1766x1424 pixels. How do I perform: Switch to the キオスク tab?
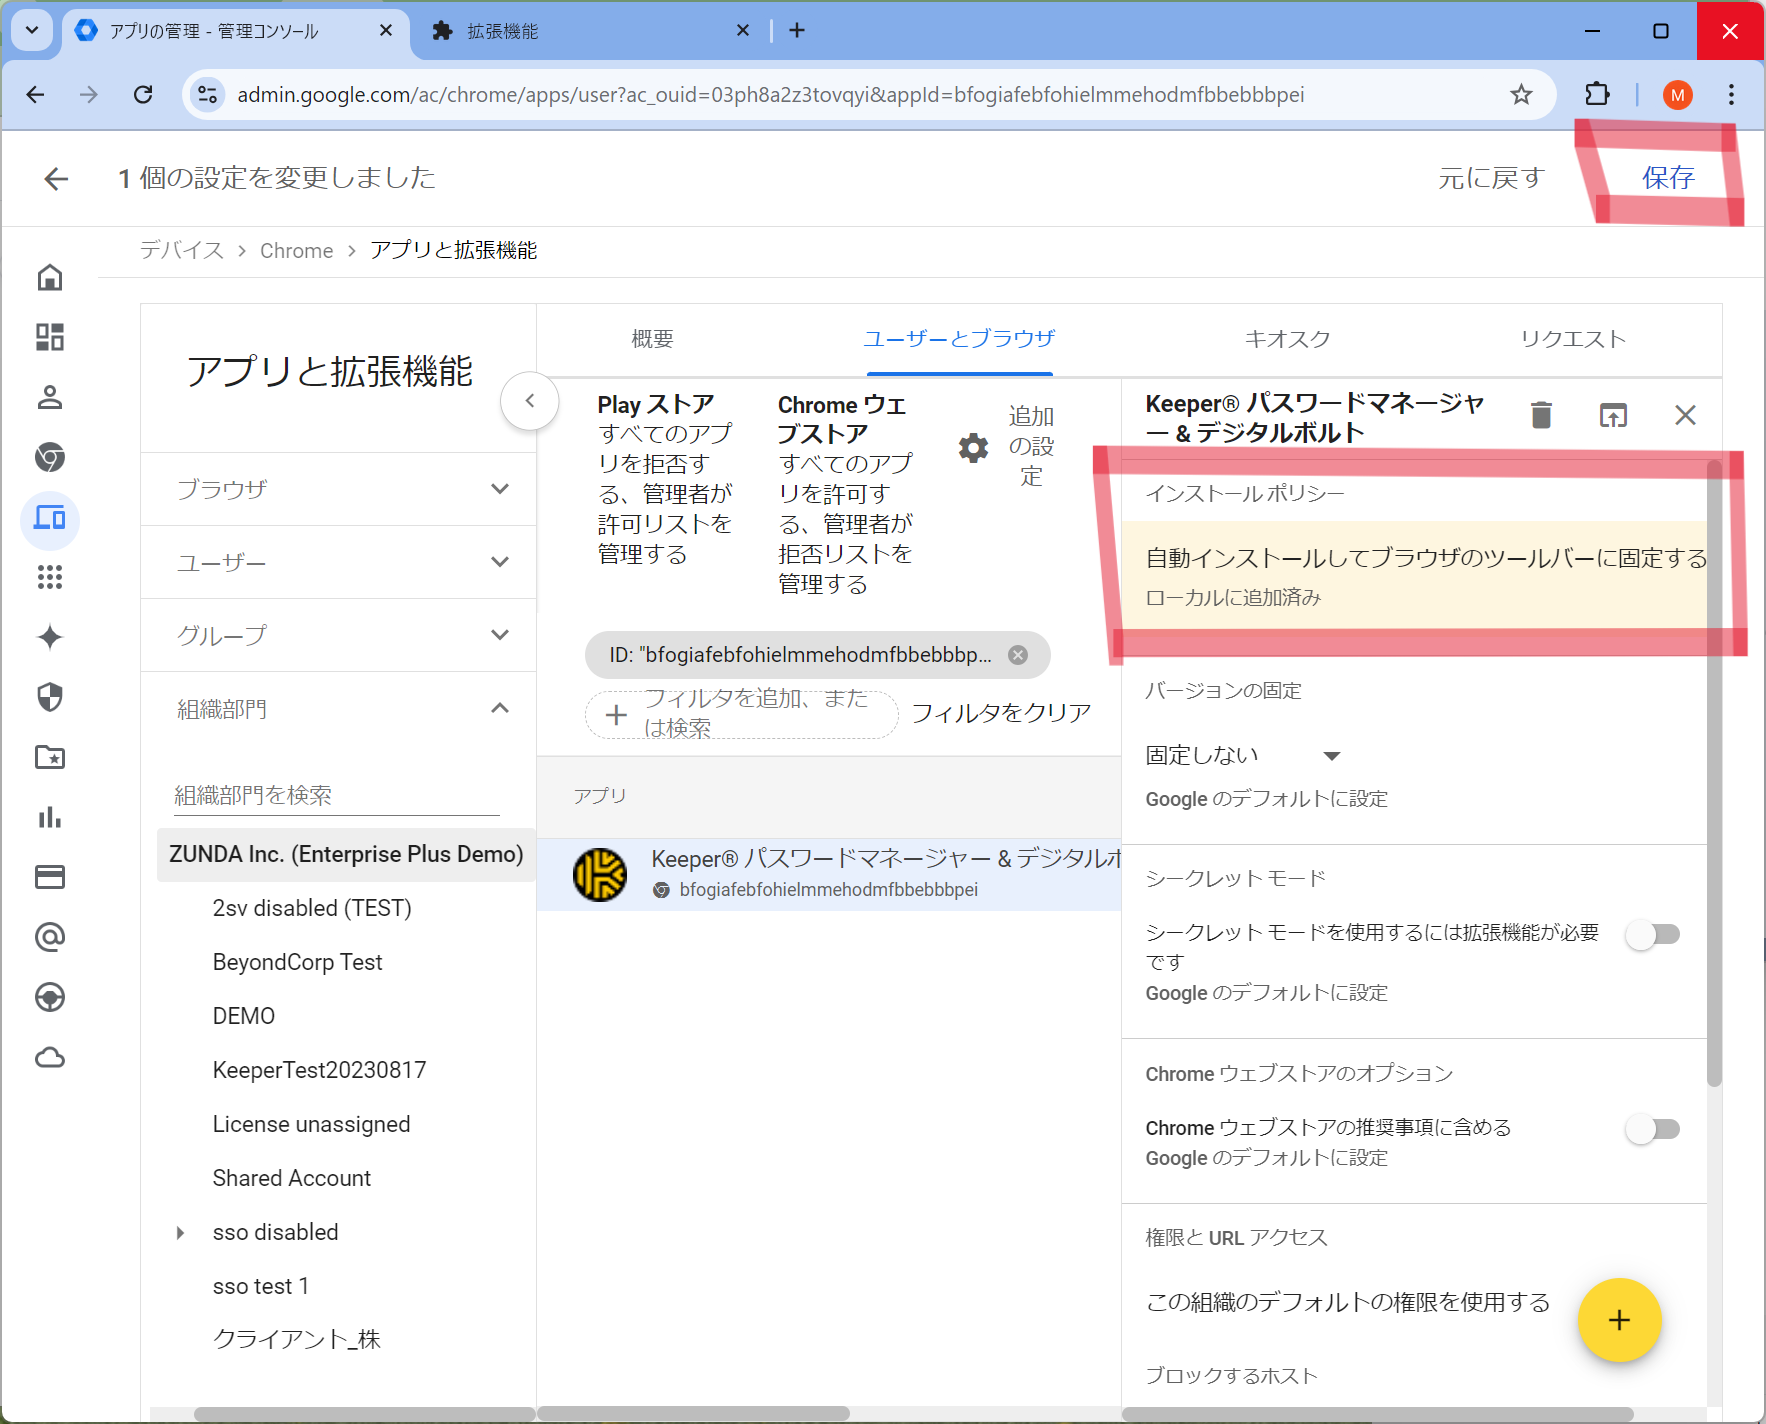(1287, 339)
